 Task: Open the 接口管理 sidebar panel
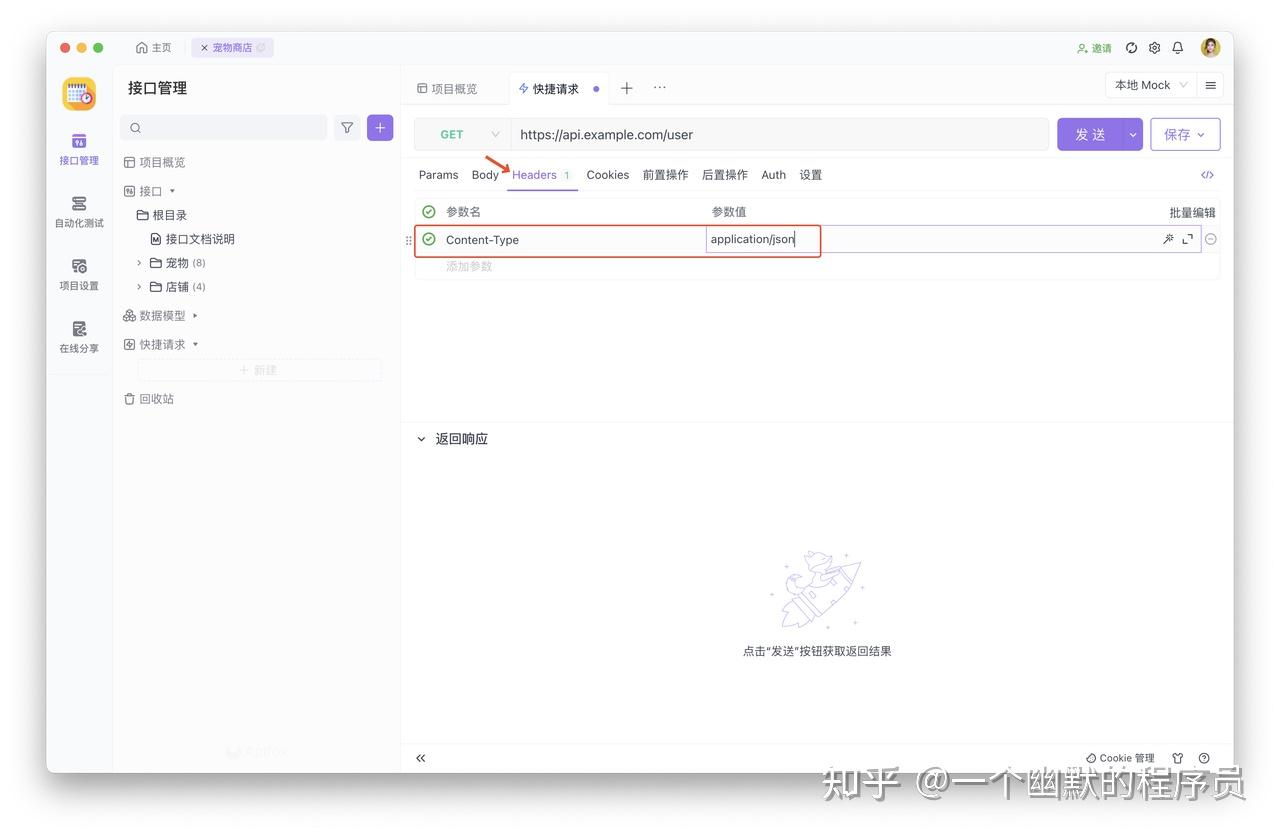pyautogui.click(x=78, y=150)
